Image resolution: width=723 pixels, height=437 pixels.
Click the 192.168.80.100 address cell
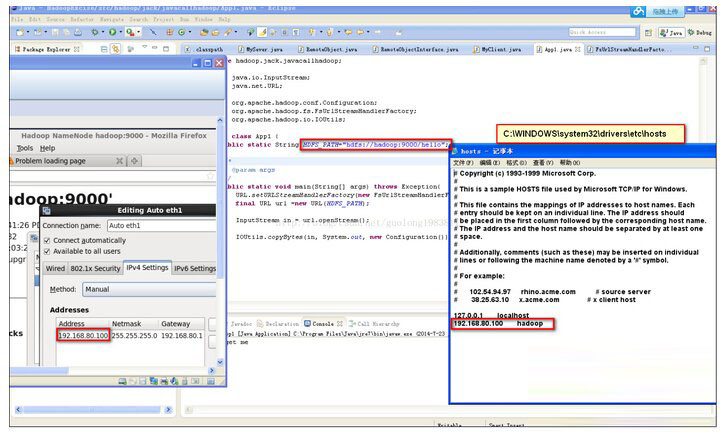pyautogui.click(x=83, y=336)
